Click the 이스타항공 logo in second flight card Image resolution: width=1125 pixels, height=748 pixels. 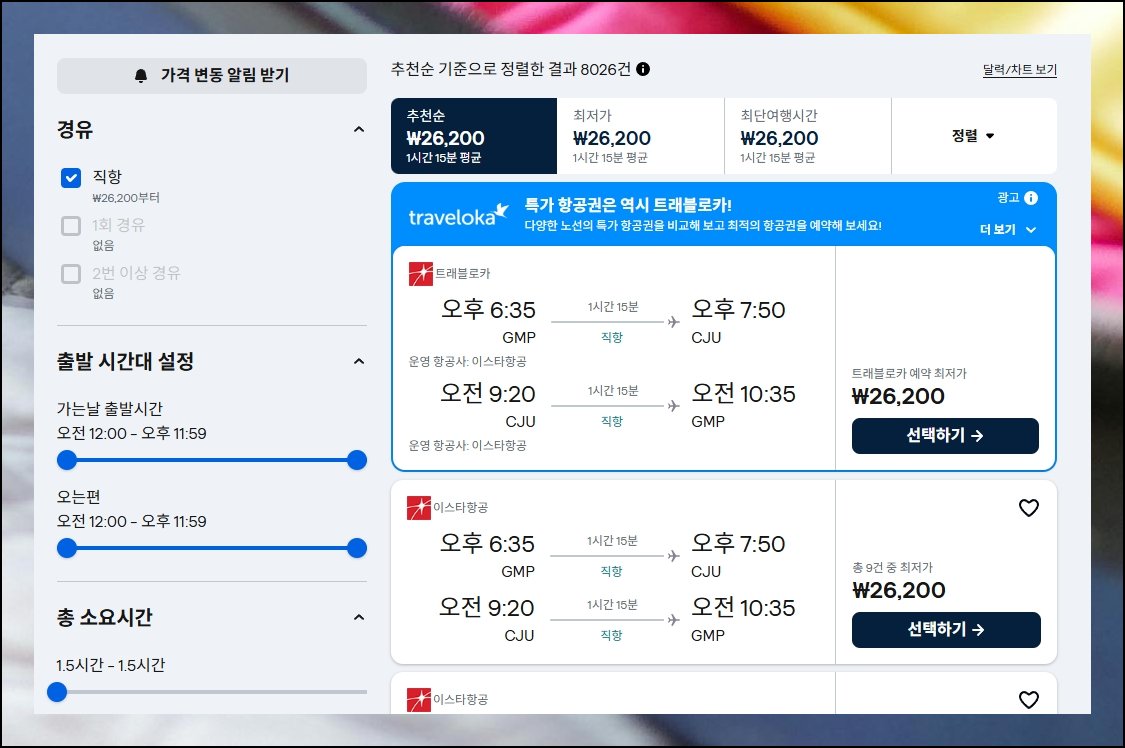click(419, 508)
